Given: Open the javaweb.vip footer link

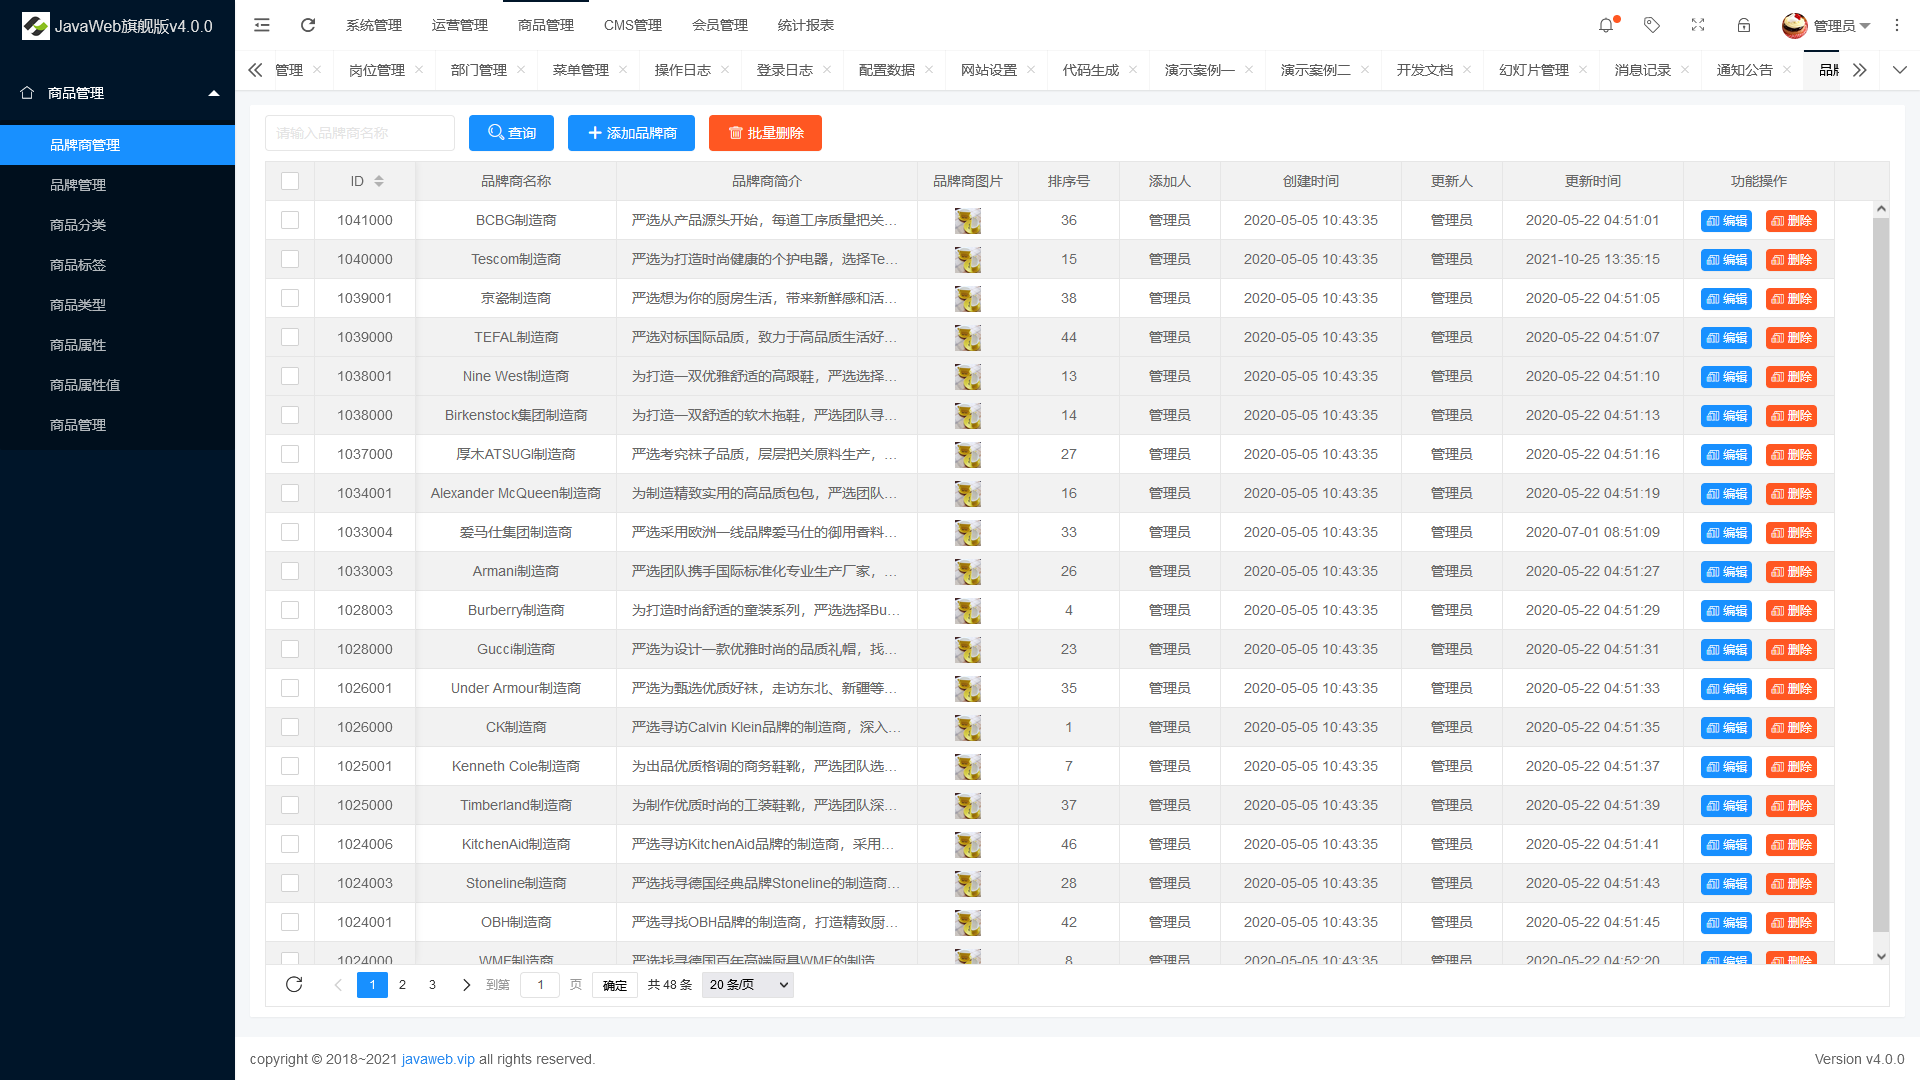Looking at the screenshot, I should [438, 1059].
